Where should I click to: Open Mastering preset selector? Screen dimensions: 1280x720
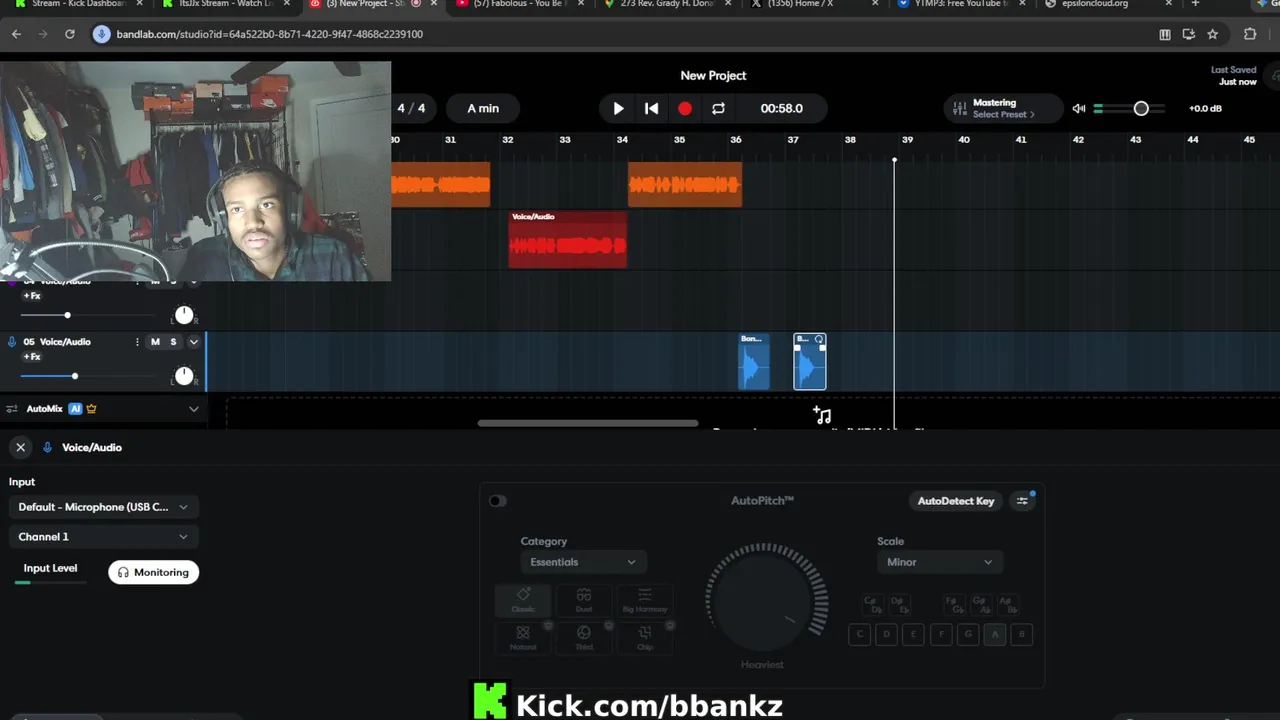click(x=1003, y=108)
